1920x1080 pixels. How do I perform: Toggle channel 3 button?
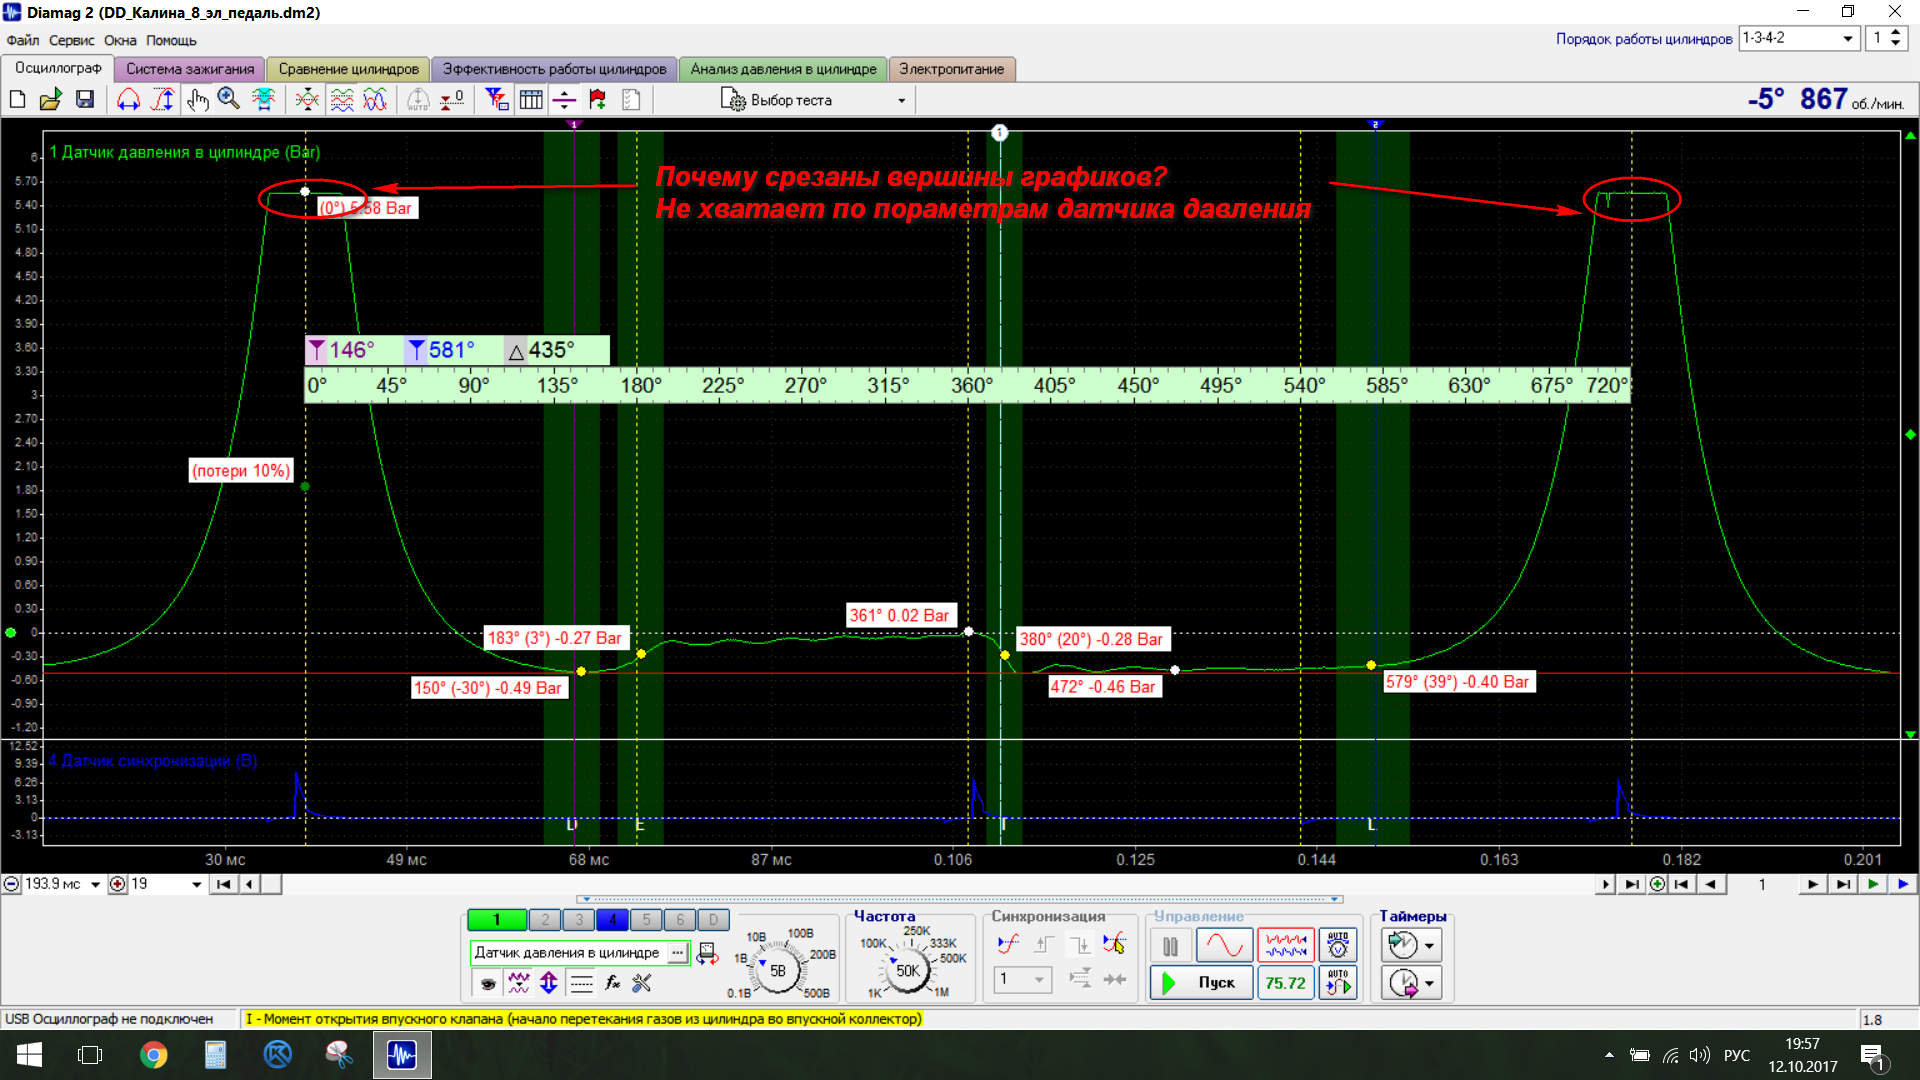coord(579,920)
